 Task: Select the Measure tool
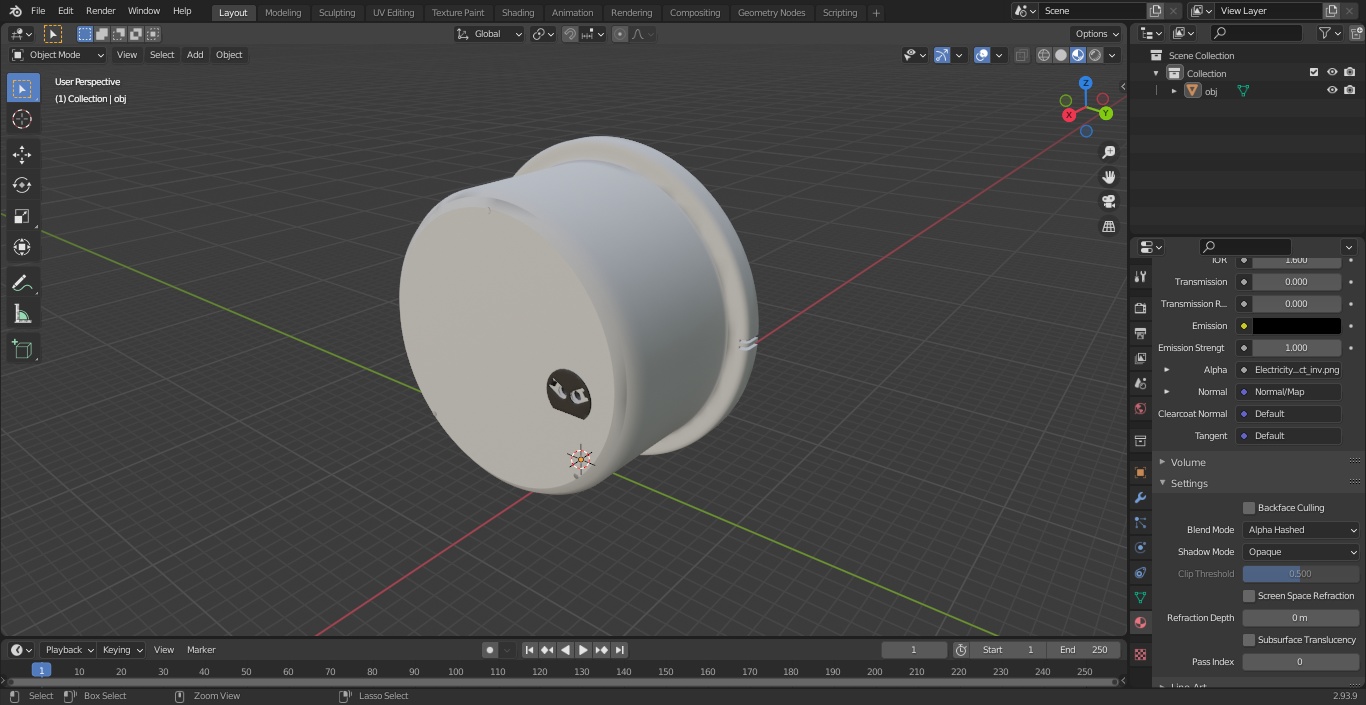coord(22,315)
